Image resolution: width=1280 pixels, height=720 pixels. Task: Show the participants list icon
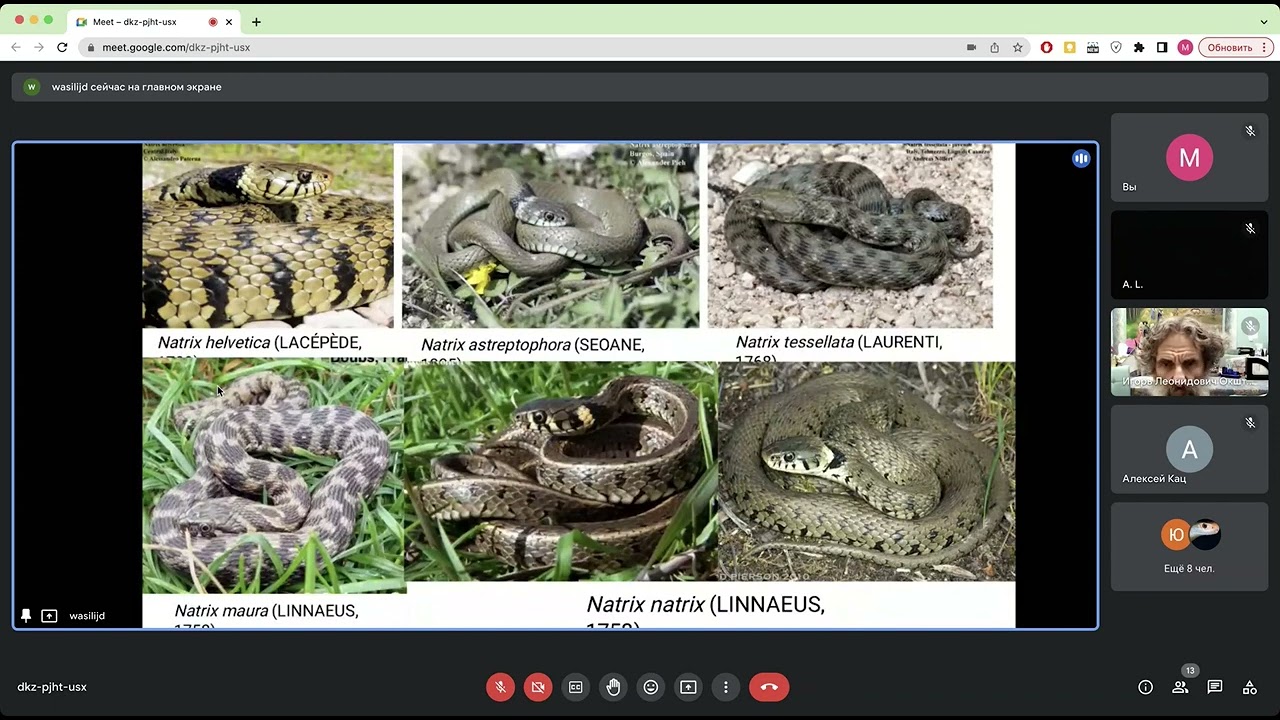coord(1180,687)
